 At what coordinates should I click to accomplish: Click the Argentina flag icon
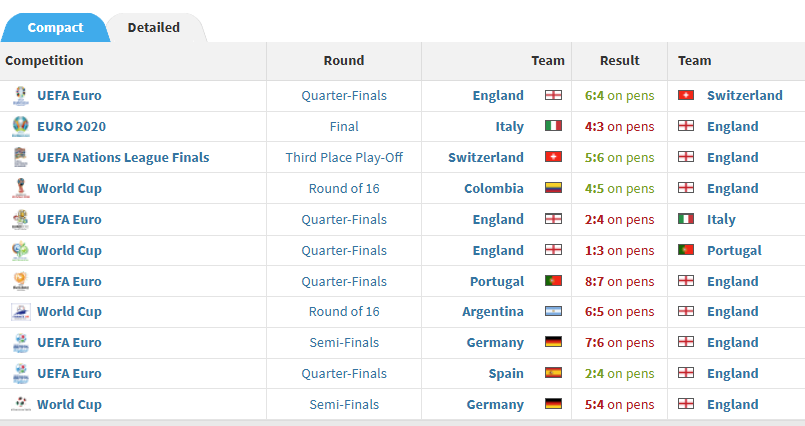[553, 312]
